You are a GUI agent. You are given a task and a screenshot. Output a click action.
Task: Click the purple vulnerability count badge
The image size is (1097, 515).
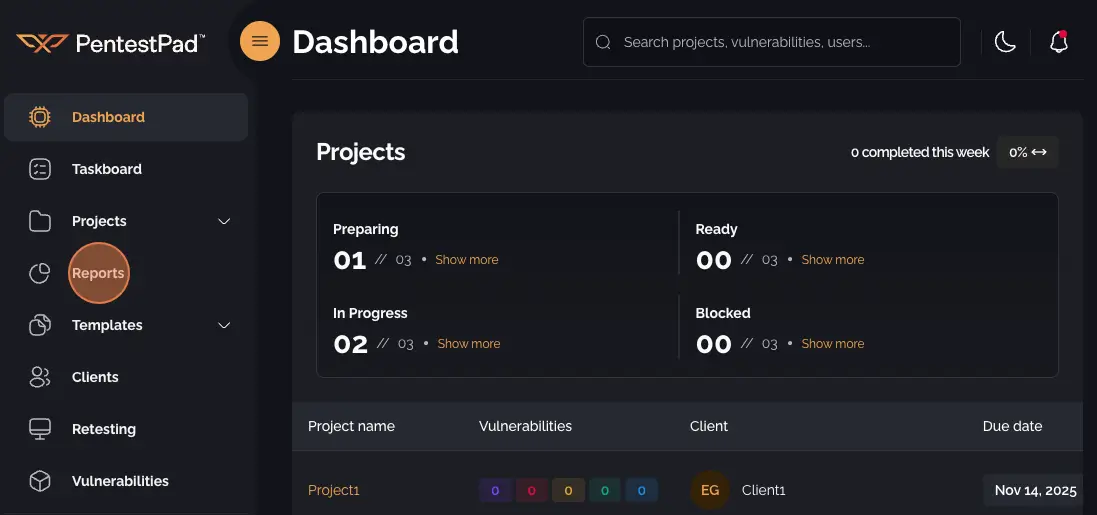[x=495, y=491]
